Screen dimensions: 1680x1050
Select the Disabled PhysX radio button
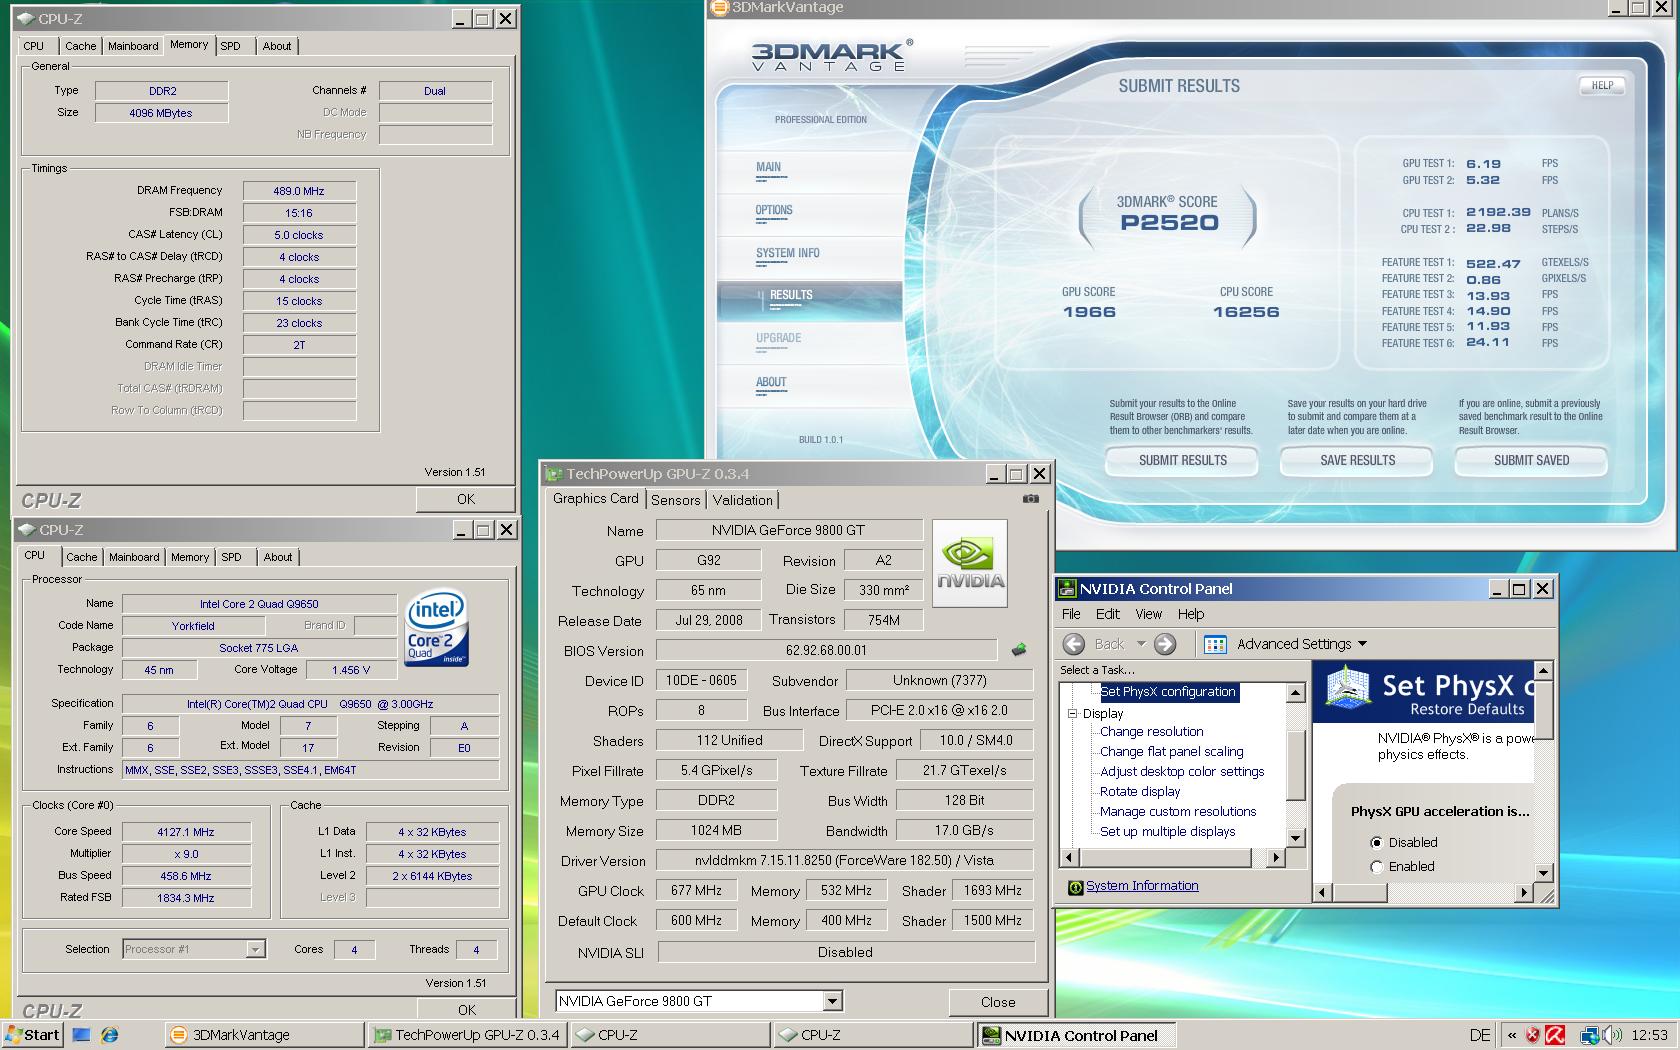tap(1377, 843)
